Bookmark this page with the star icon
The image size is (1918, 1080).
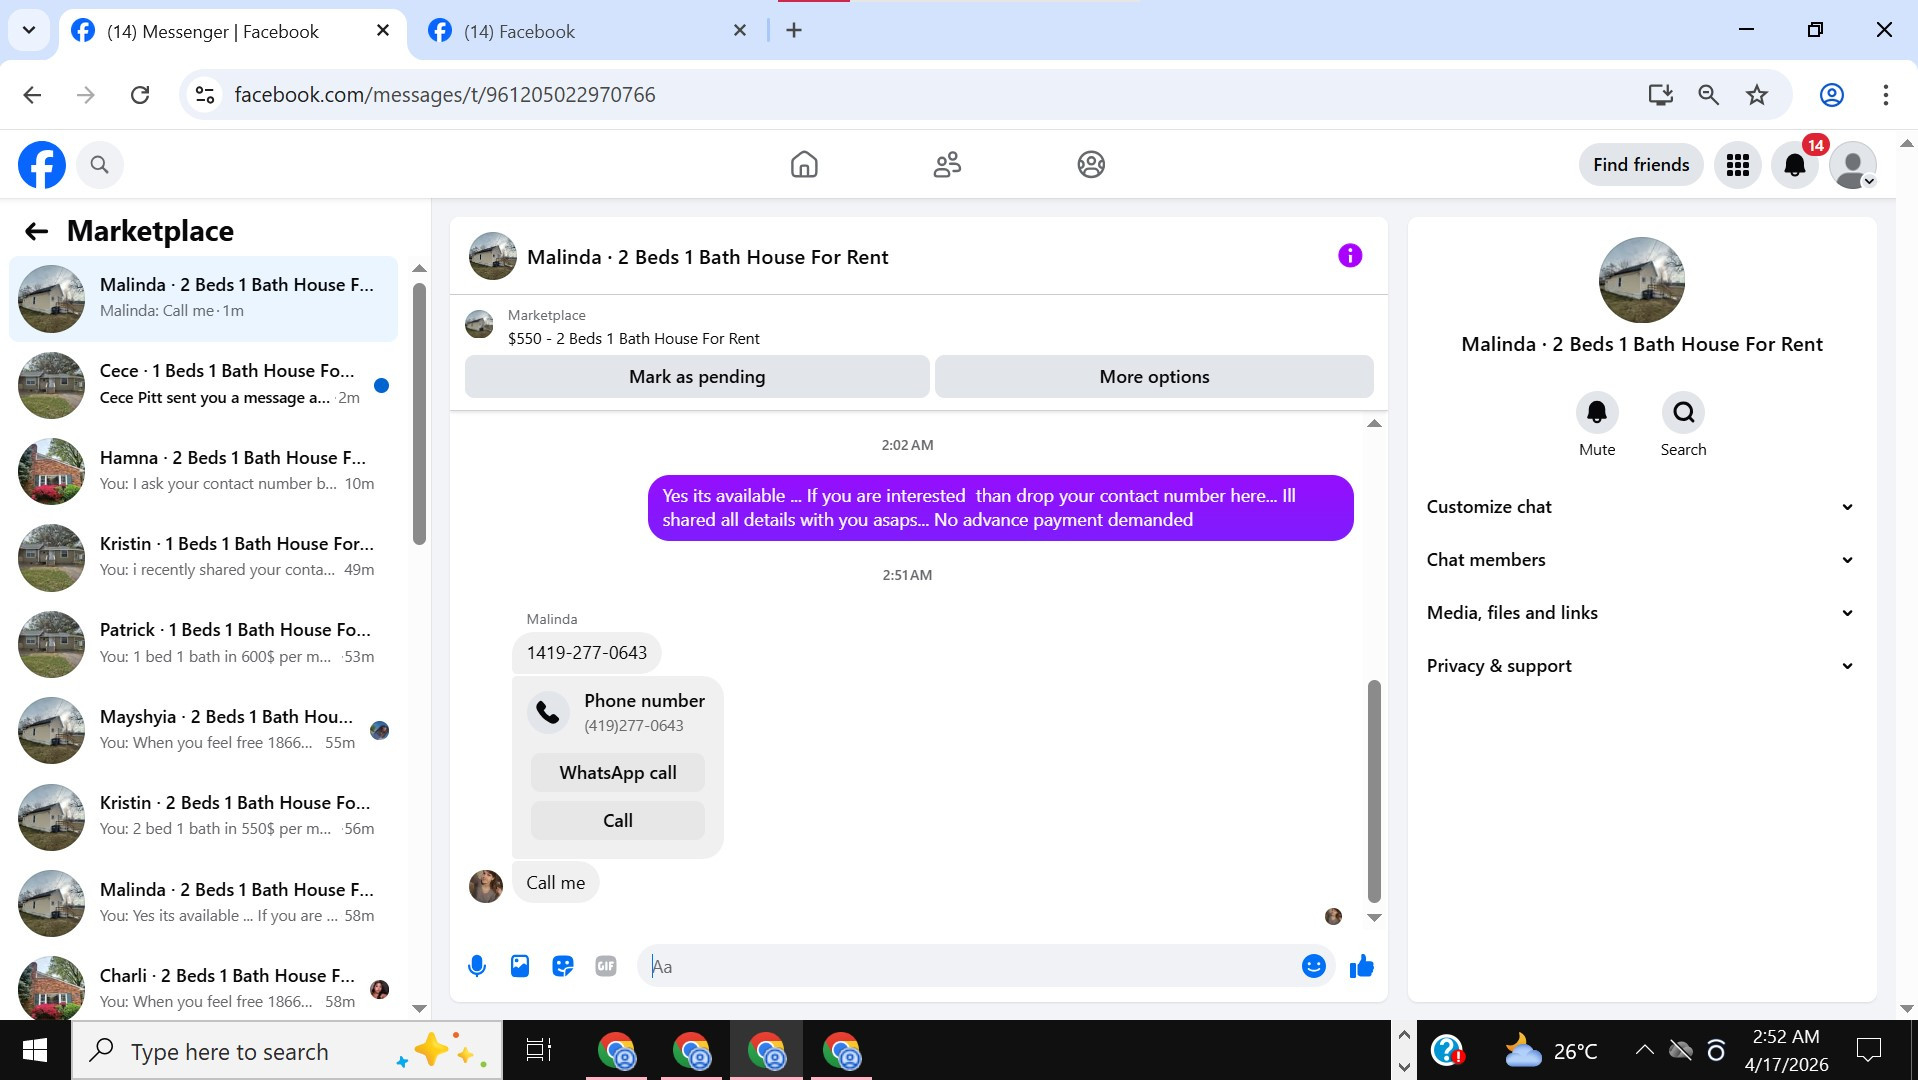tap(1757, 95)
